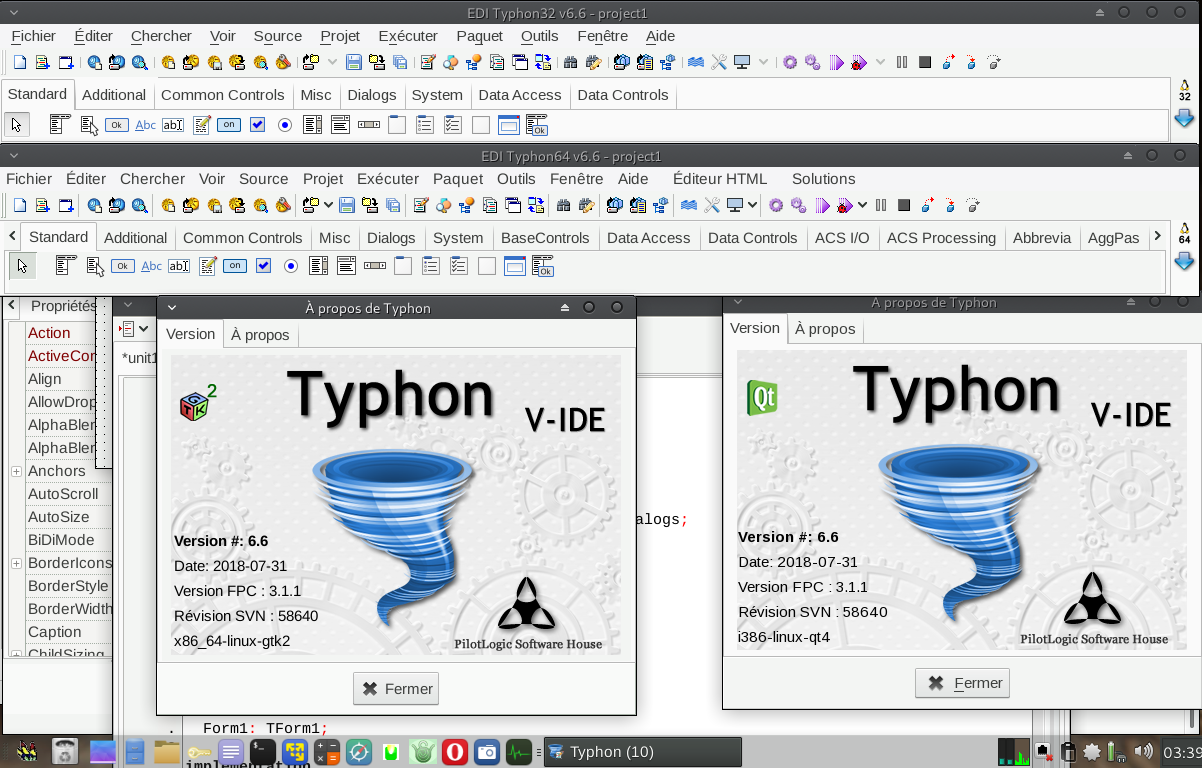
Task: Pick the TButton (Ok) component in Typhon32 palette
Action: pyautogui.click(x=117, y=125)
